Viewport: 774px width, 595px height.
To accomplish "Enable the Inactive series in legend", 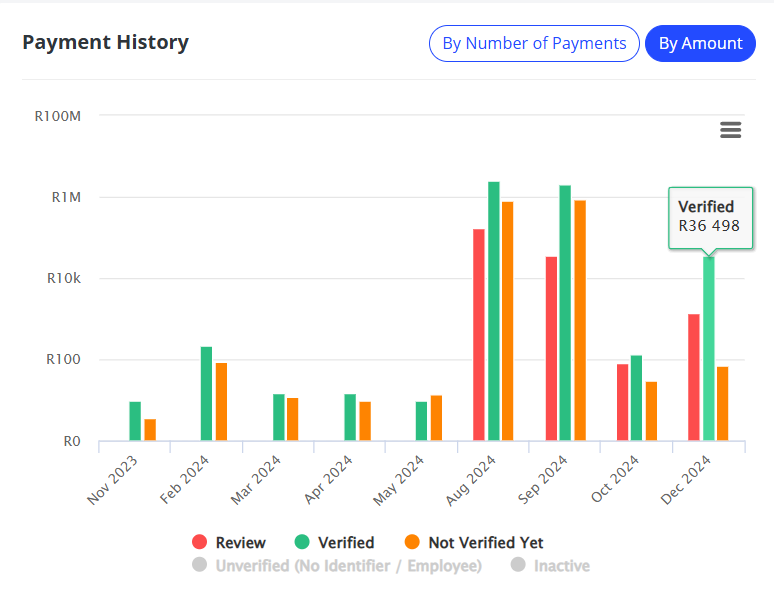I will coord(561,566).
